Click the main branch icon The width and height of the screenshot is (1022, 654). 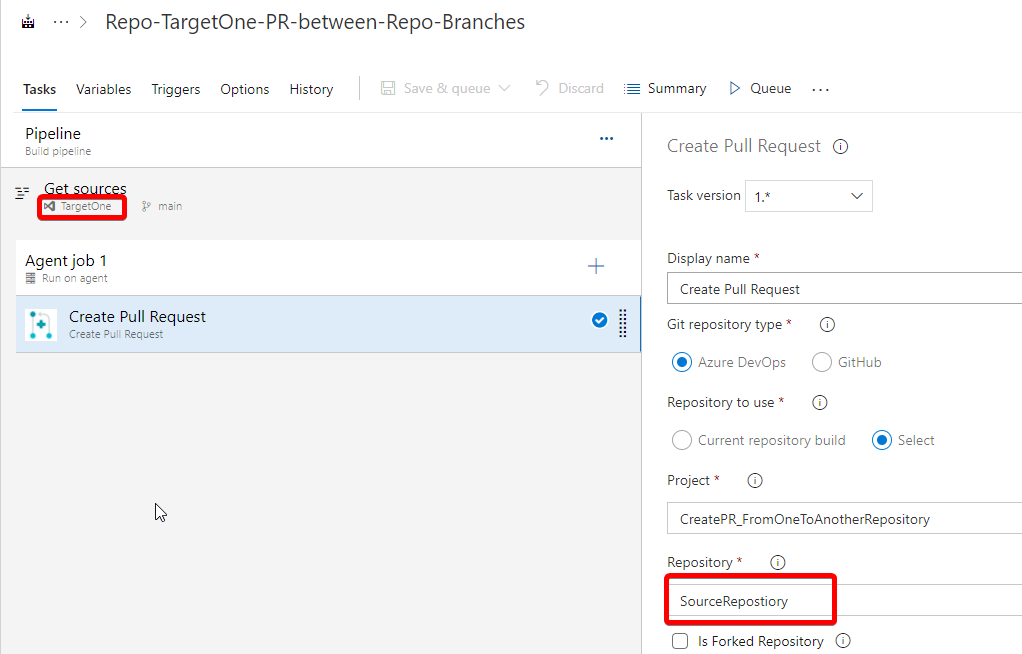coord(146,207)
